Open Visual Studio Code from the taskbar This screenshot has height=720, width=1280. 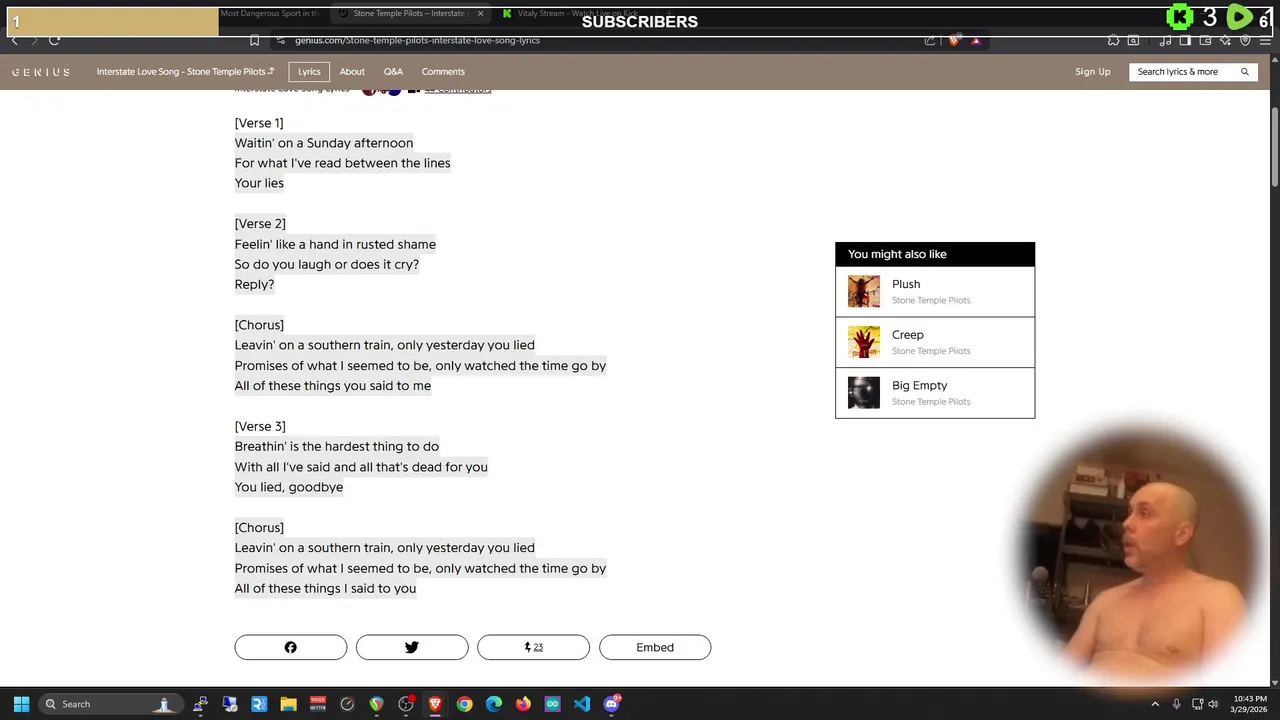582,704
